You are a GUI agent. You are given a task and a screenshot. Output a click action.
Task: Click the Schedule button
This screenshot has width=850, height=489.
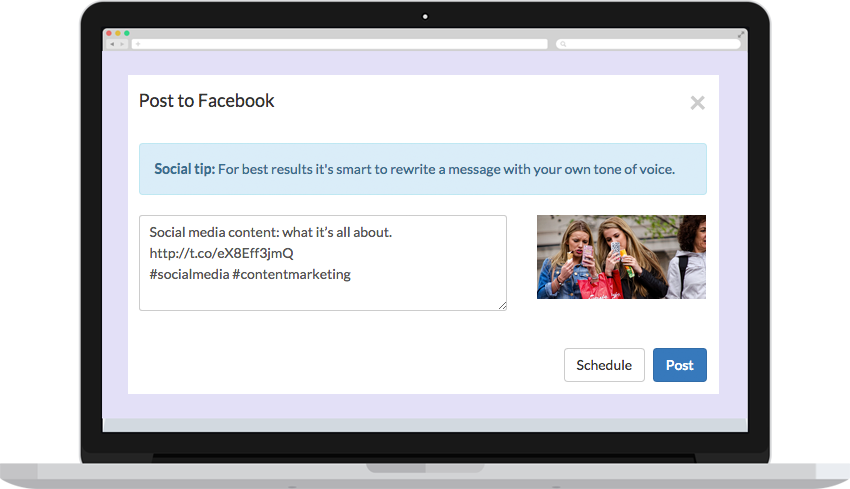tap(604, 365)
